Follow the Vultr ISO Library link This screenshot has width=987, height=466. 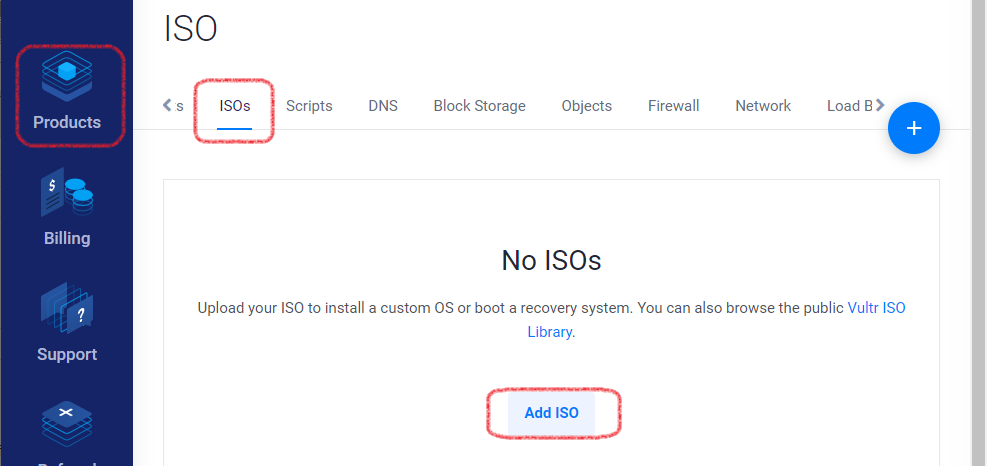[x=717, y=320]
